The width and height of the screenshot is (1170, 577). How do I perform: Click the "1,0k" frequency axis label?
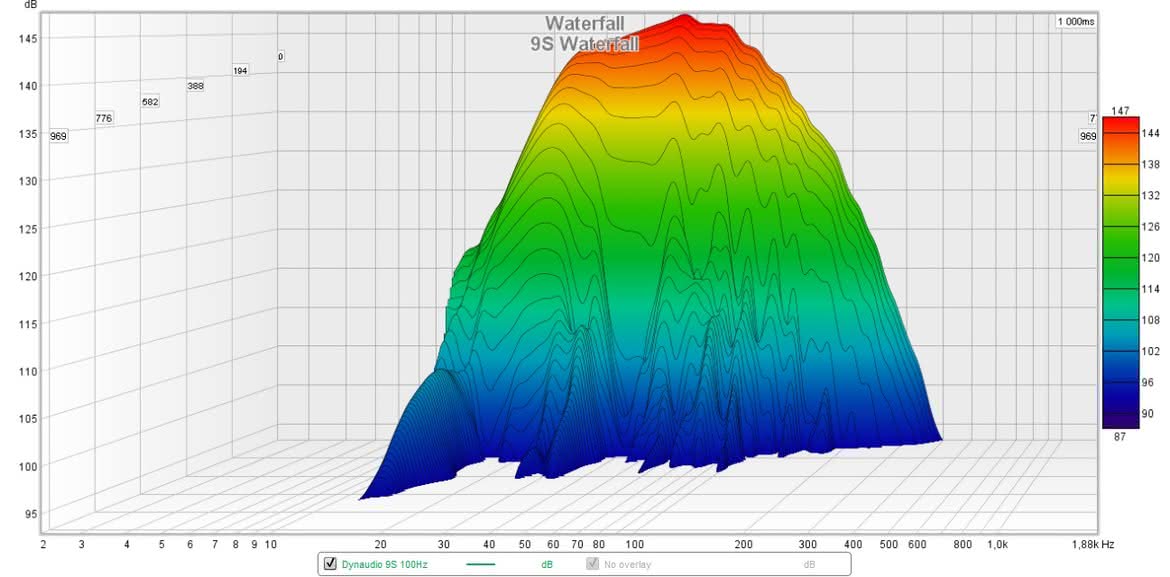[998, 545]
